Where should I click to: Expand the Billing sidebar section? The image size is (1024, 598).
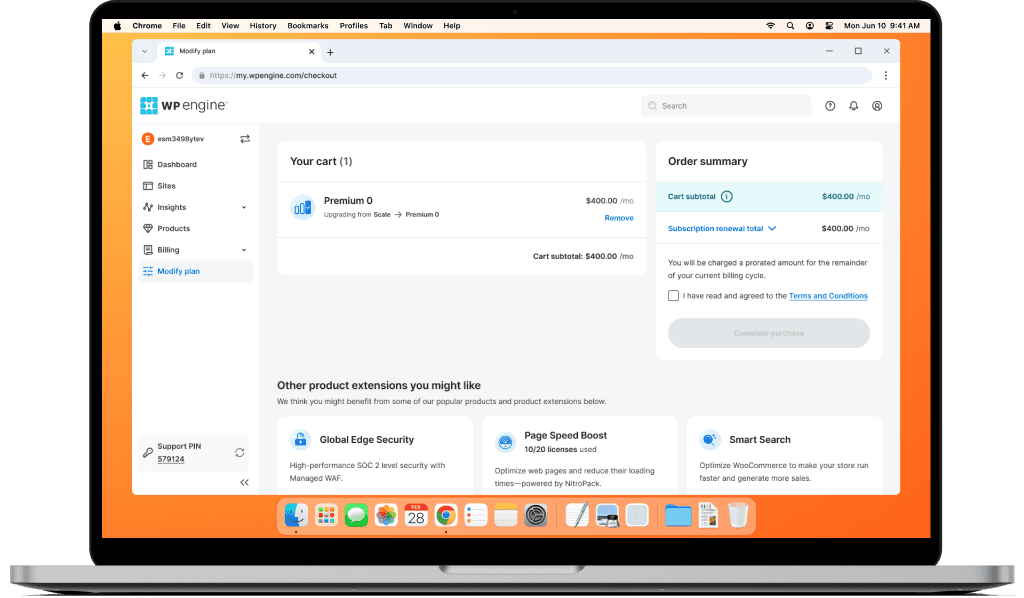tap(244, 250)
